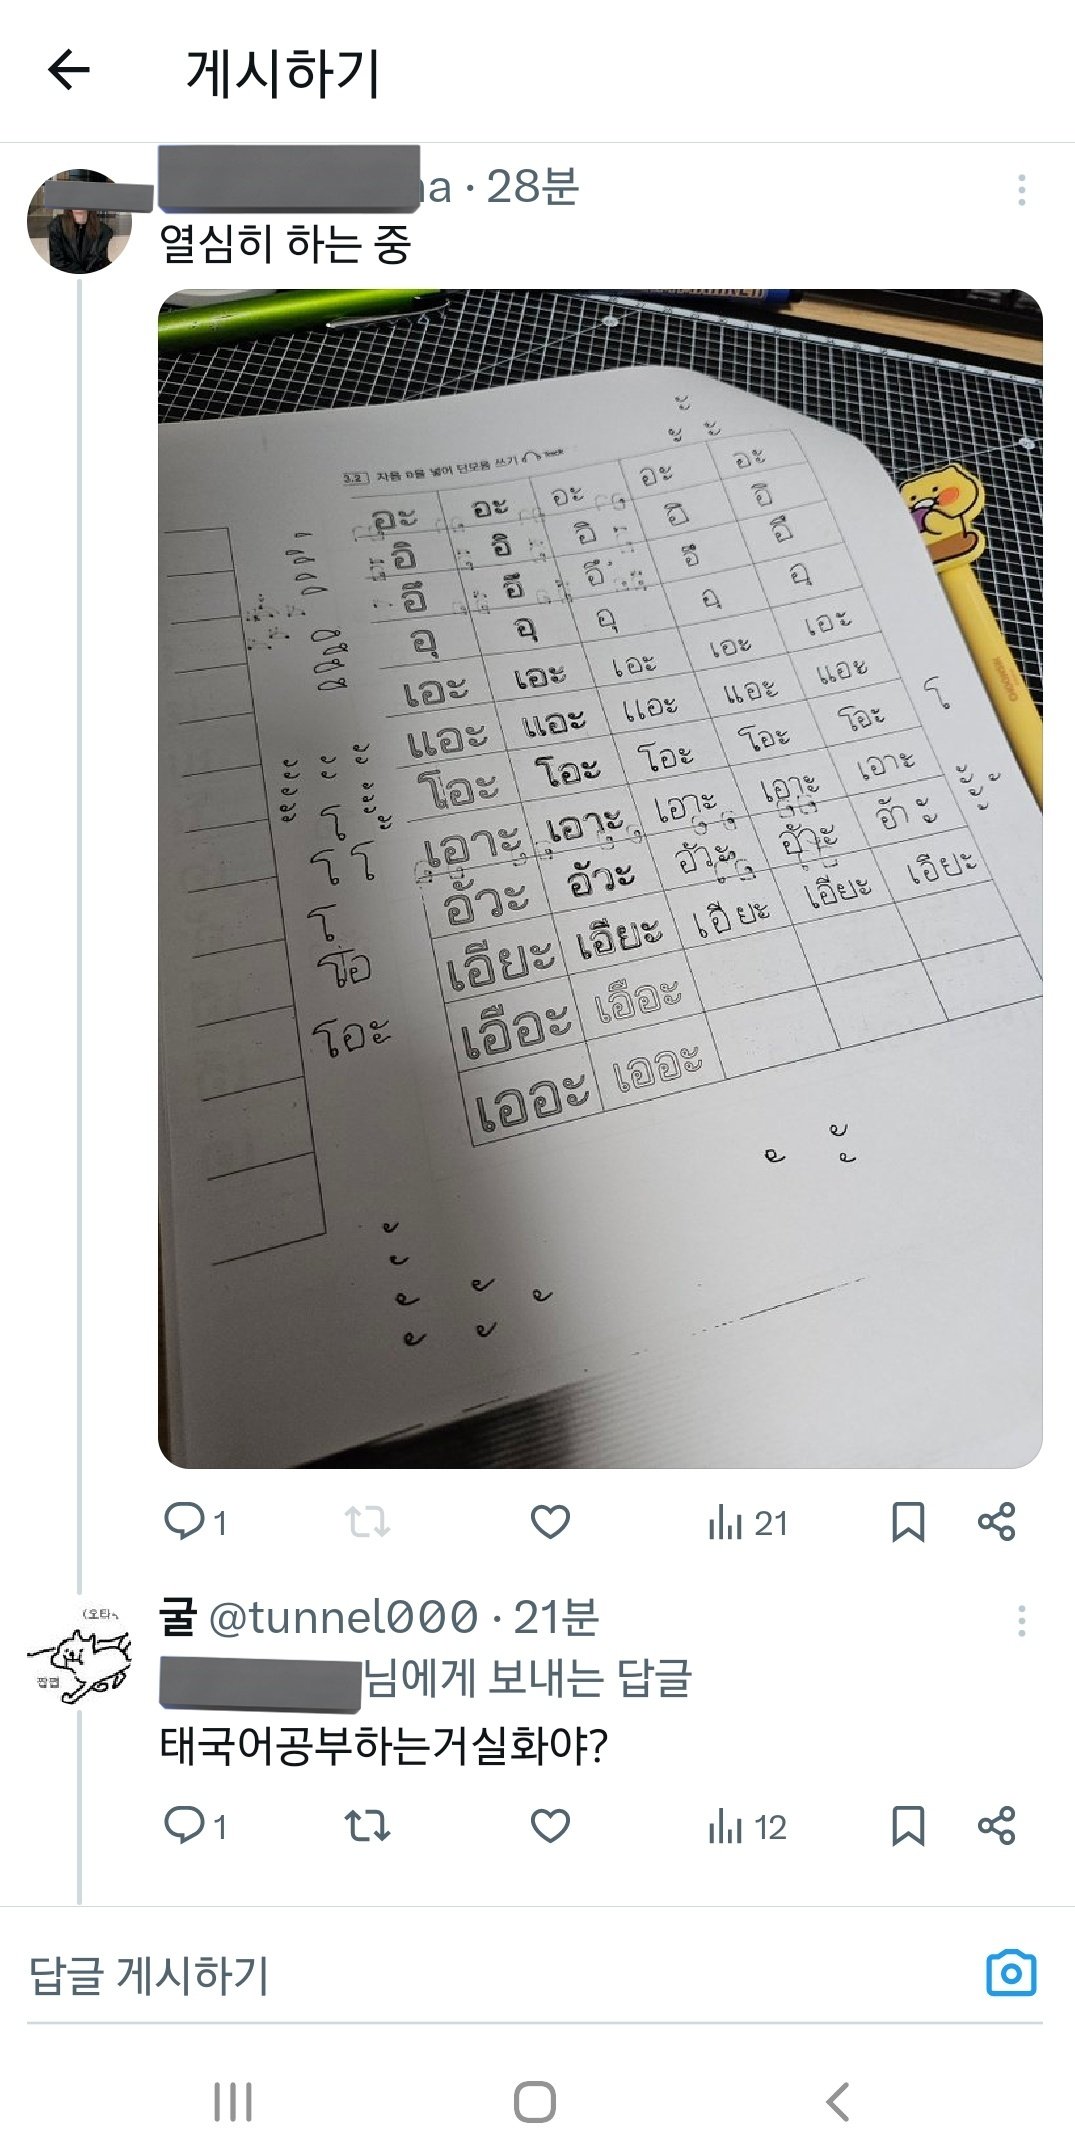Open the original post's three-dot menu

[x=1021, y=190]
